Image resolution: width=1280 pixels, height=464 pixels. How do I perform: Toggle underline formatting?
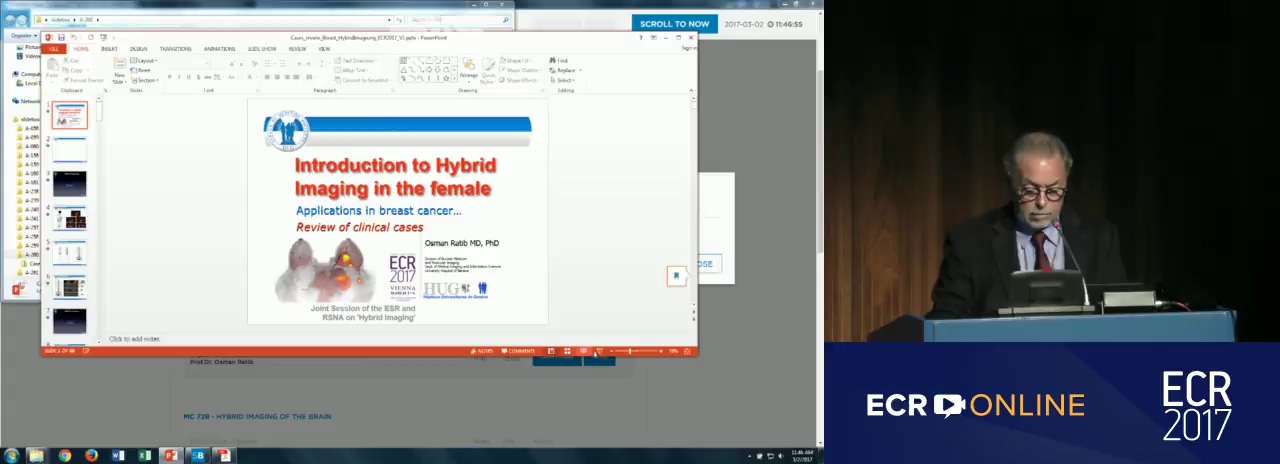[188, 77]
